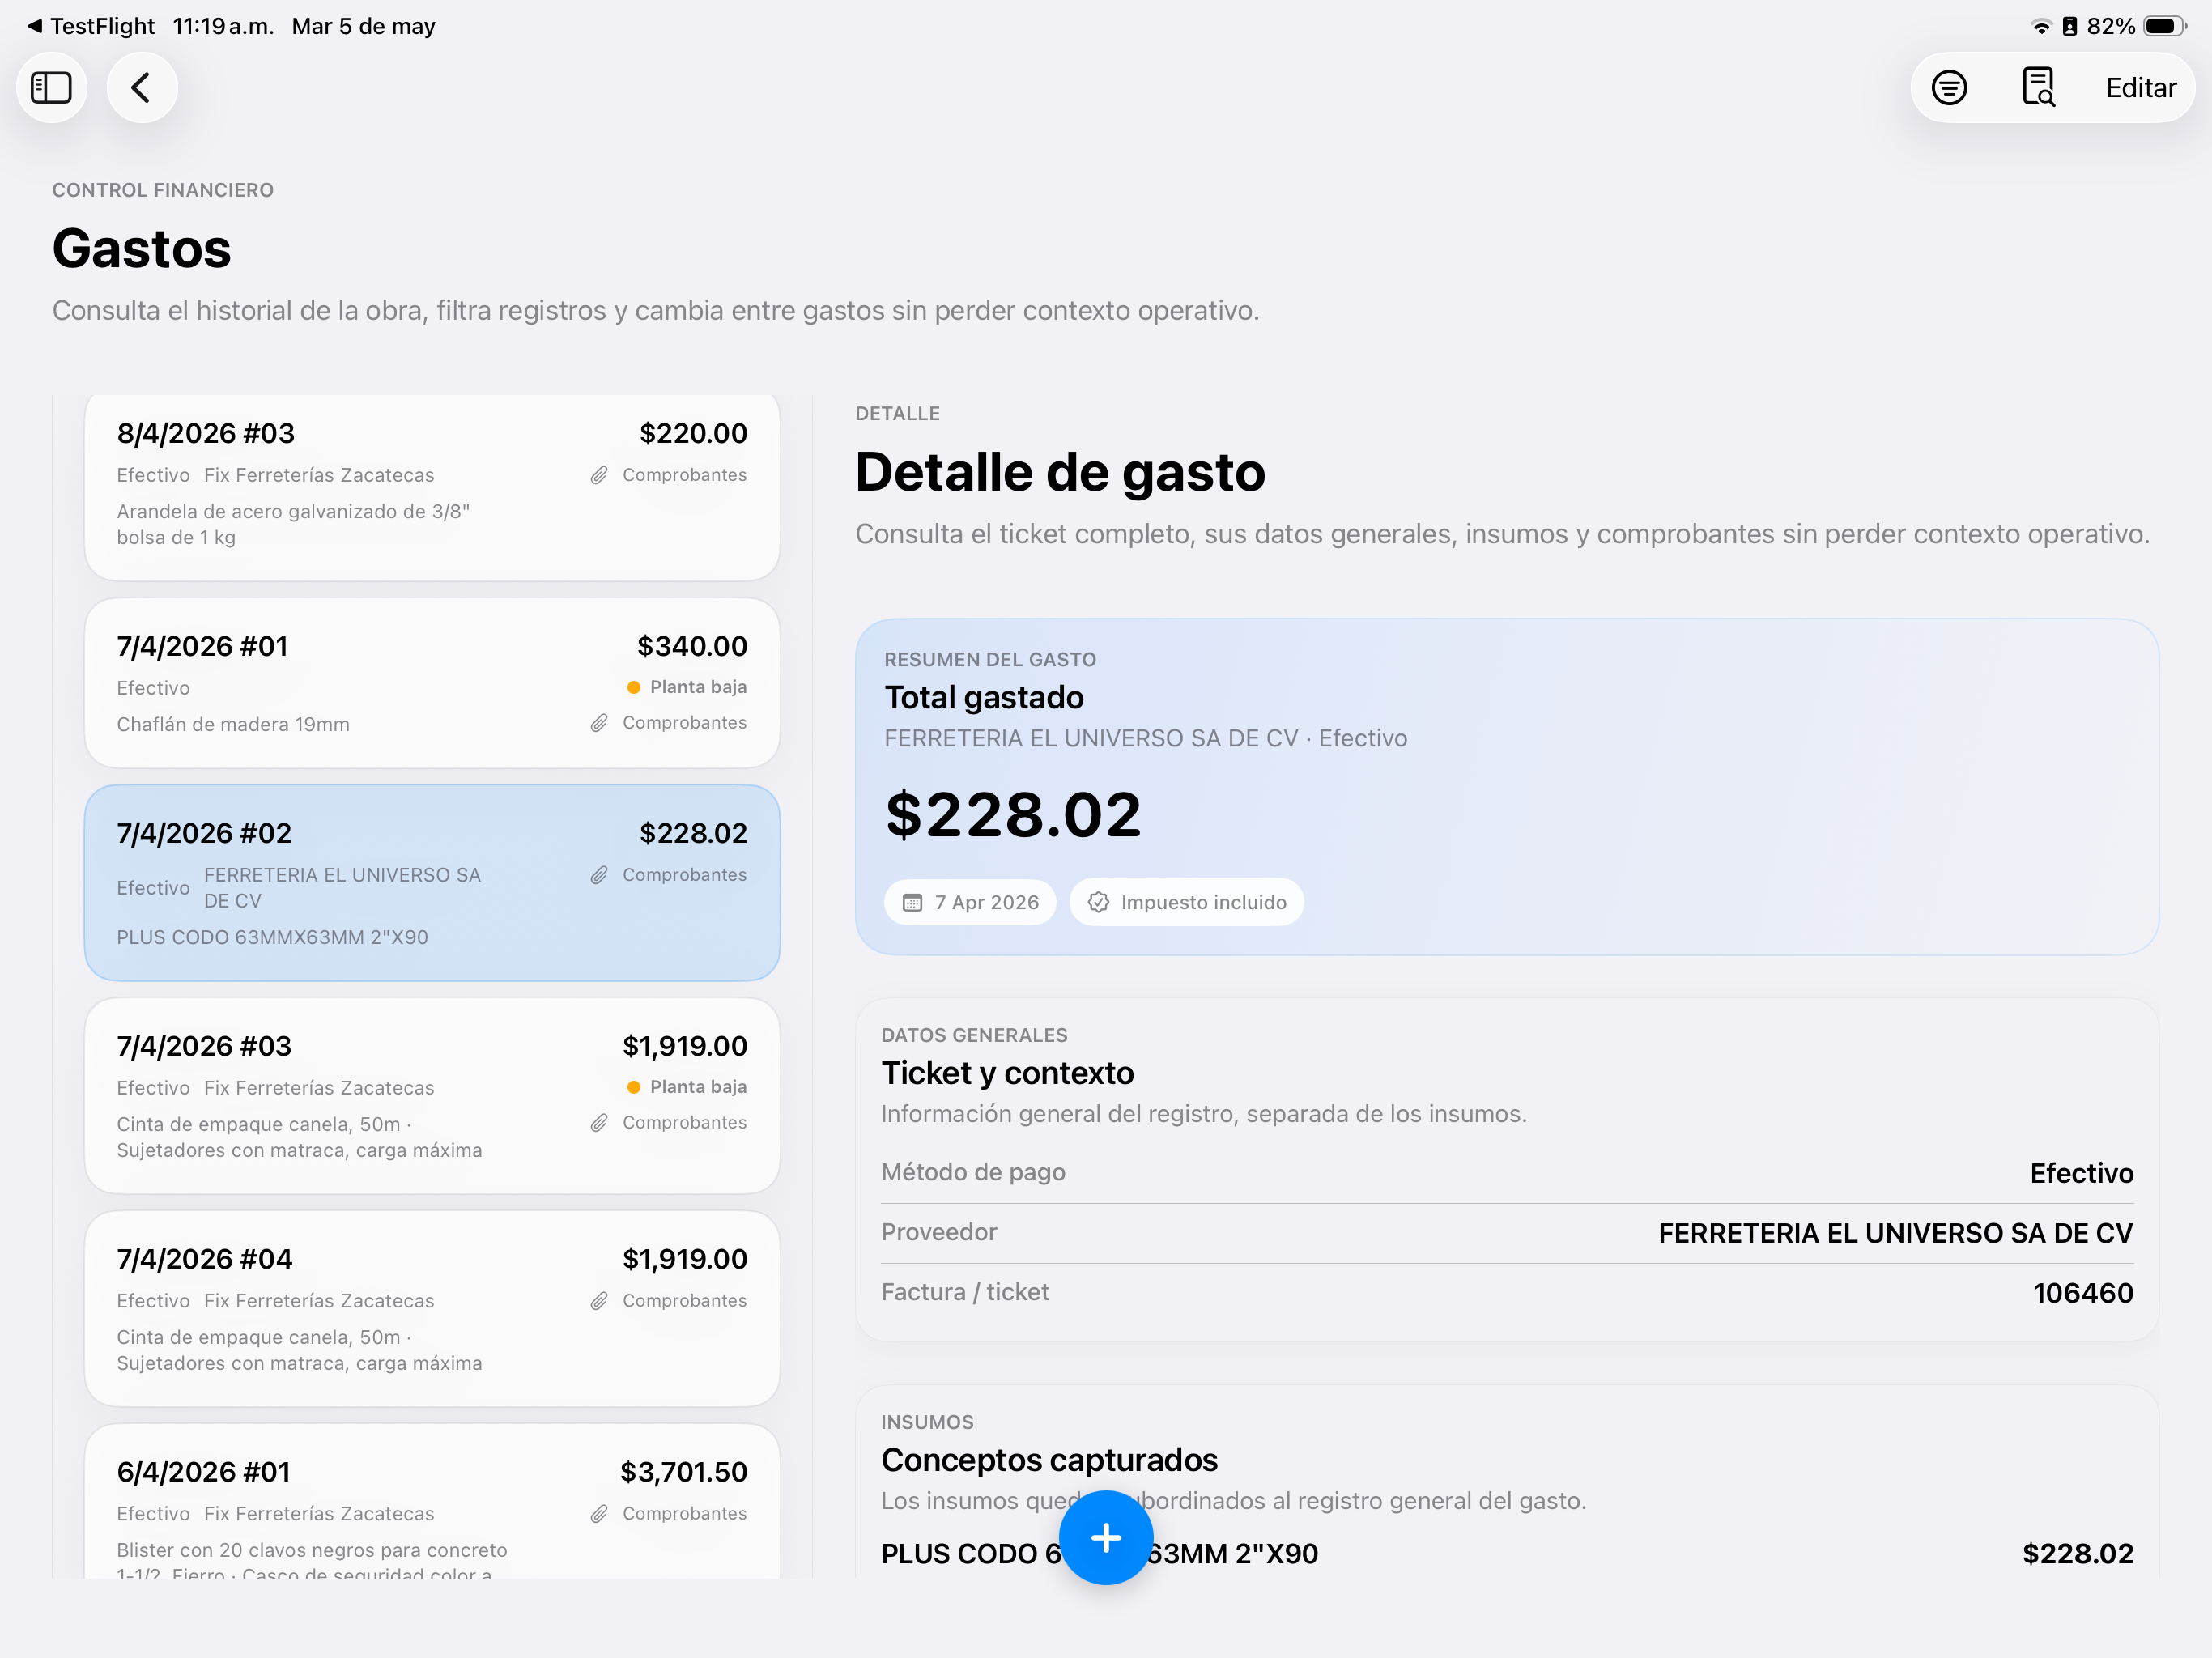The width and height of the screenshot is (2212, 1658).
Task: Open expense card 7/4/2026 #01
Action: tap(432, 683)
